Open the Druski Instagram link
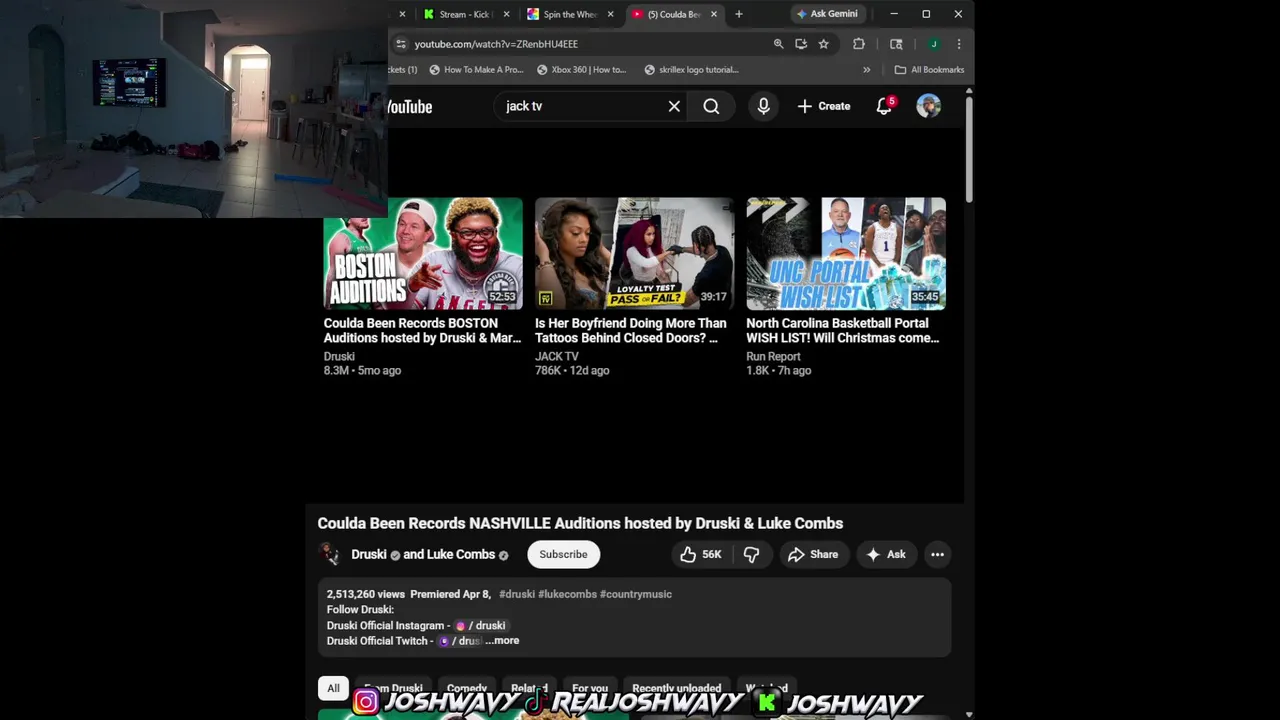This screenshot has width=1280, height=720. [x=481, y=625]
